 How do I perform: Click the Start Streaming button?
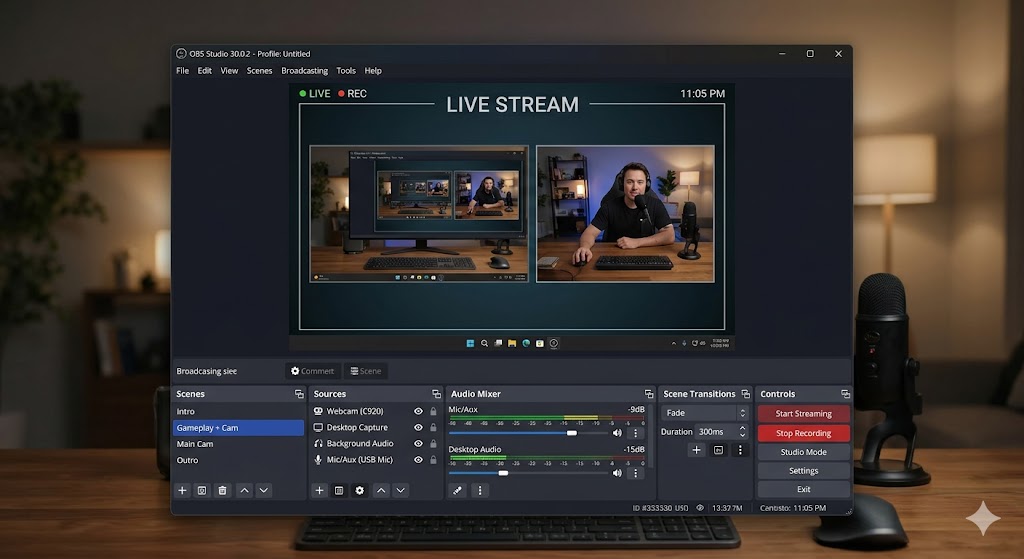click(804, 413)
